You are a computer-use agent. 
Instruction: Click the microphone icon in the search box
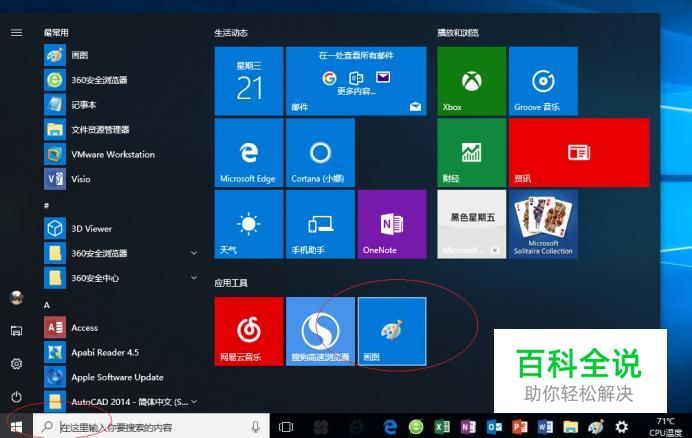point(255,427)
